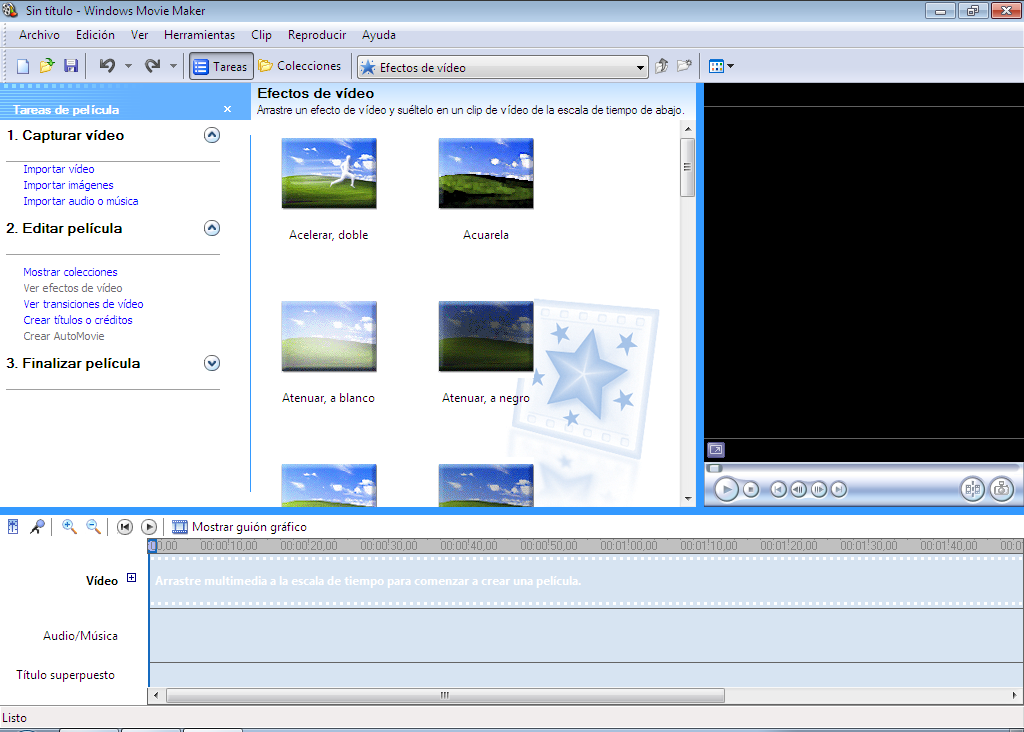
Task: Click the timeline horizontal scrollbar thumb
Action: pos(445,695)
